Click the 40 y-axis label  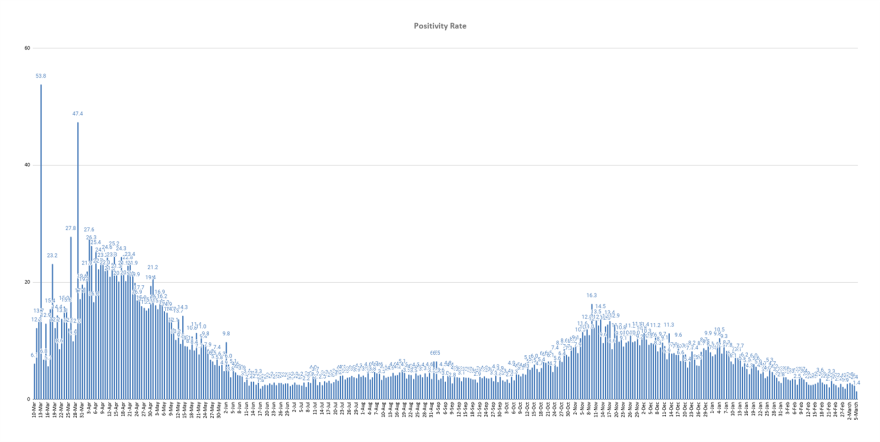(27, 166)
